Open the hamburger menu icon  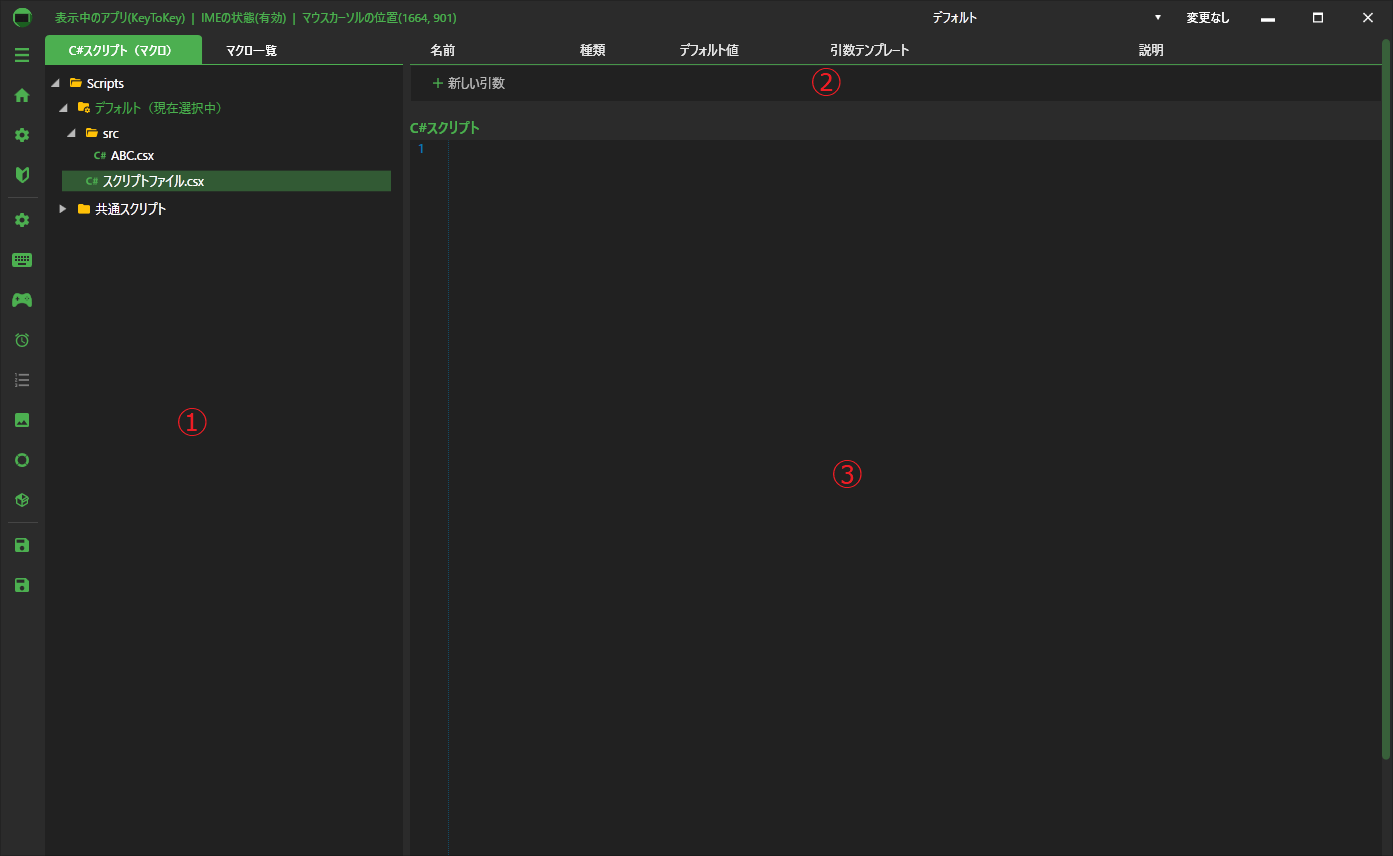(22, 55)
